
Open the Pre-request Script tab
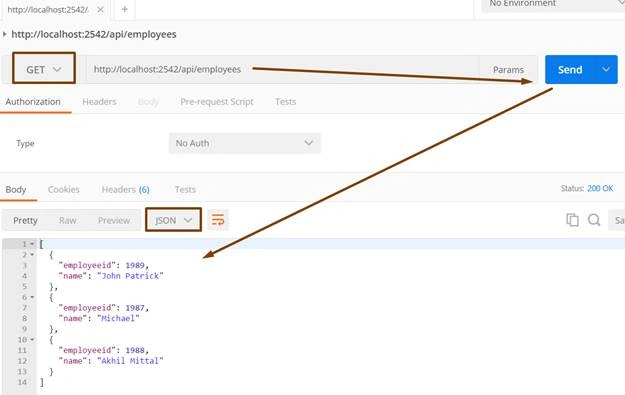(217, 102)
